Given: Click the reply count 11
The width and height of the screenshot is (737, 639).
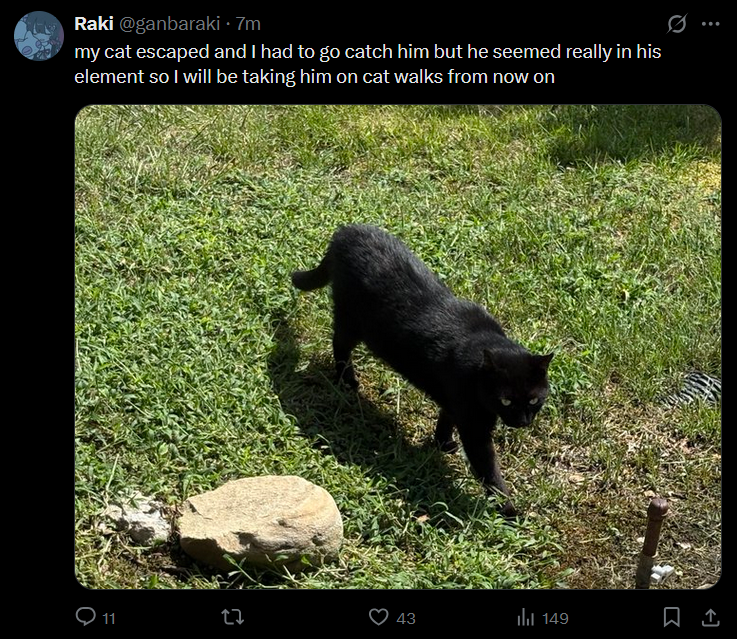Looking at the screenshot, I should (108, 618).
